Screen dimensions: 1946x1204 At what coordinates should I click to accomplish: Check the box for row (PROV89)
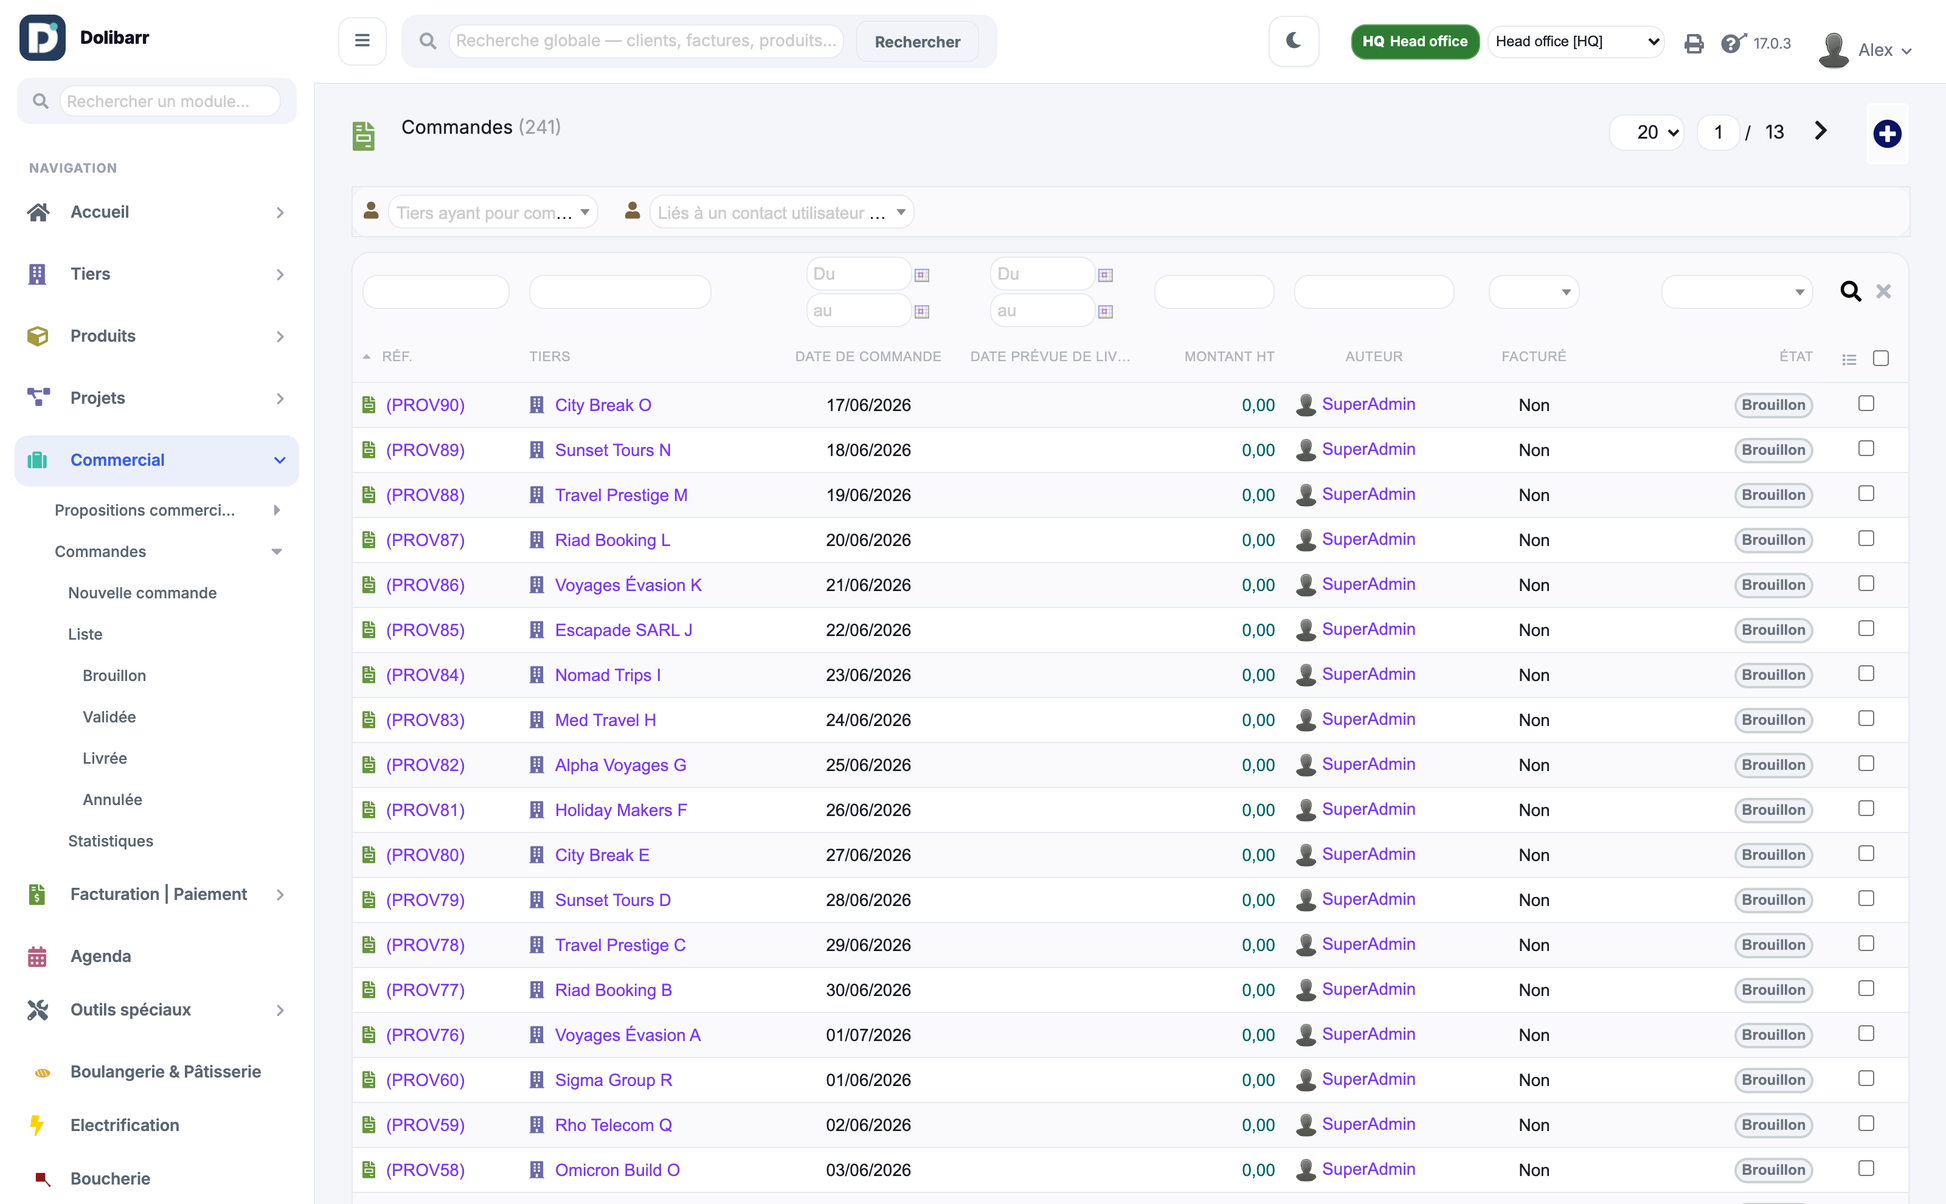click(1866, 449)
